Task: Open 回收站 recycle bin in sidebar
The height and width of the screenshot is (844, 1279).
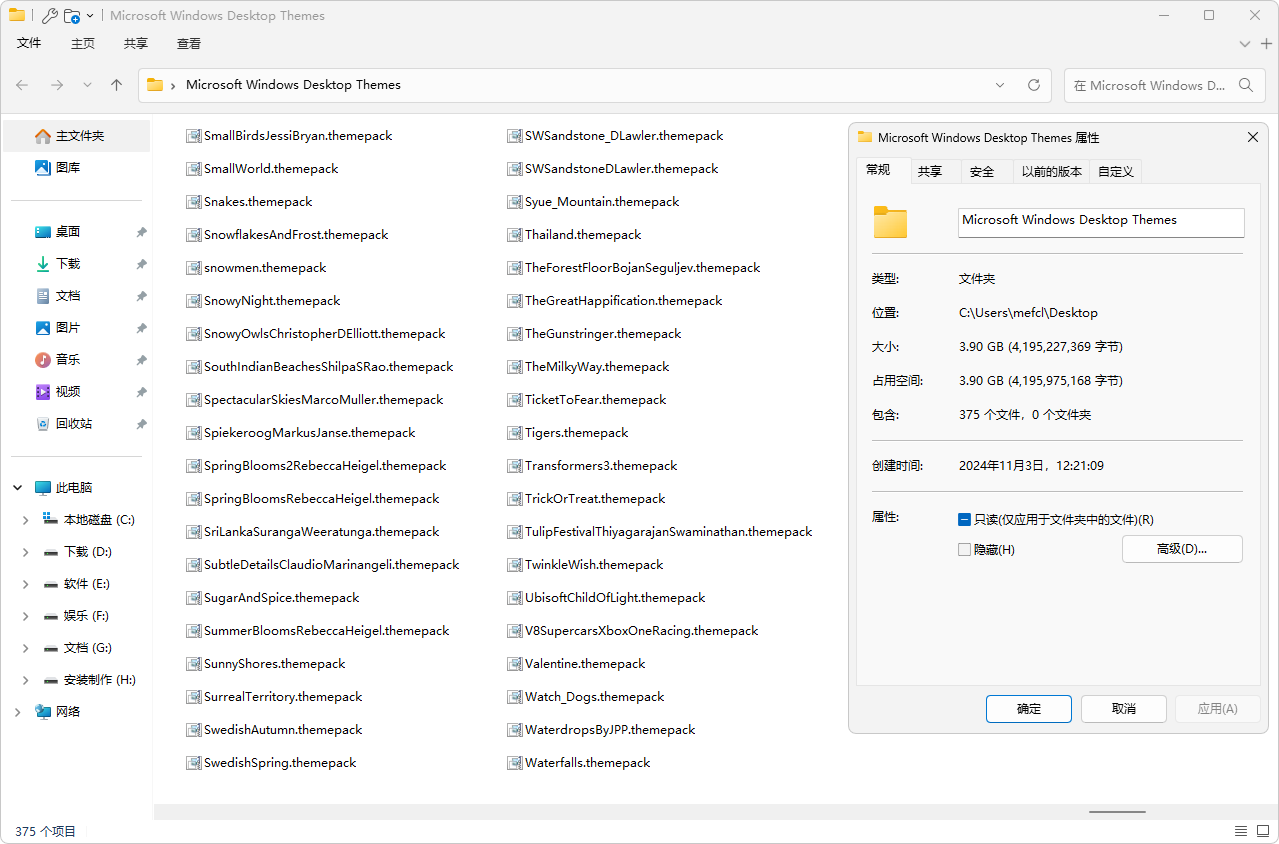Action: (x=76, y=424)
